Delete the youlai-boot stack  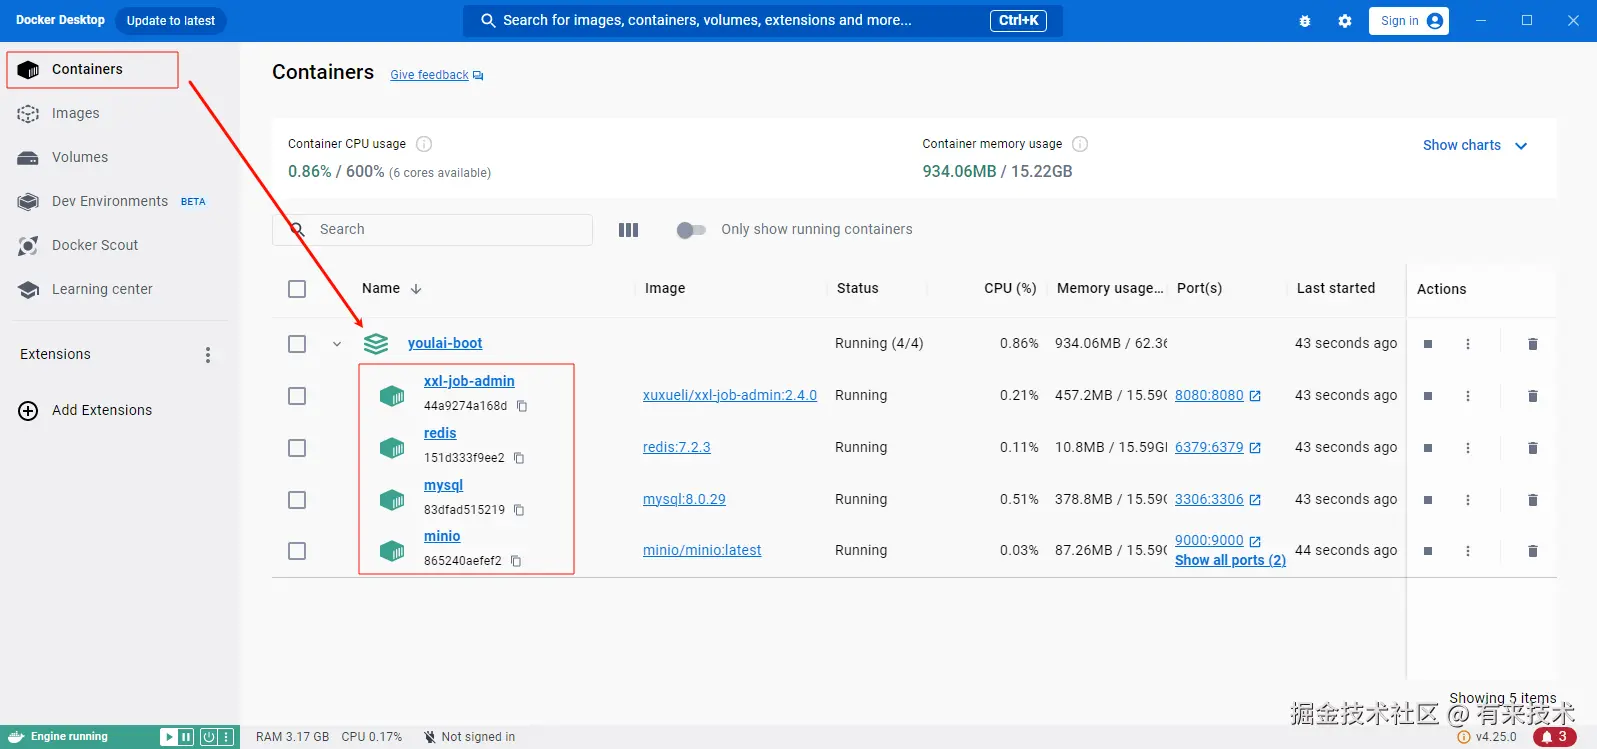[1533, 344]
